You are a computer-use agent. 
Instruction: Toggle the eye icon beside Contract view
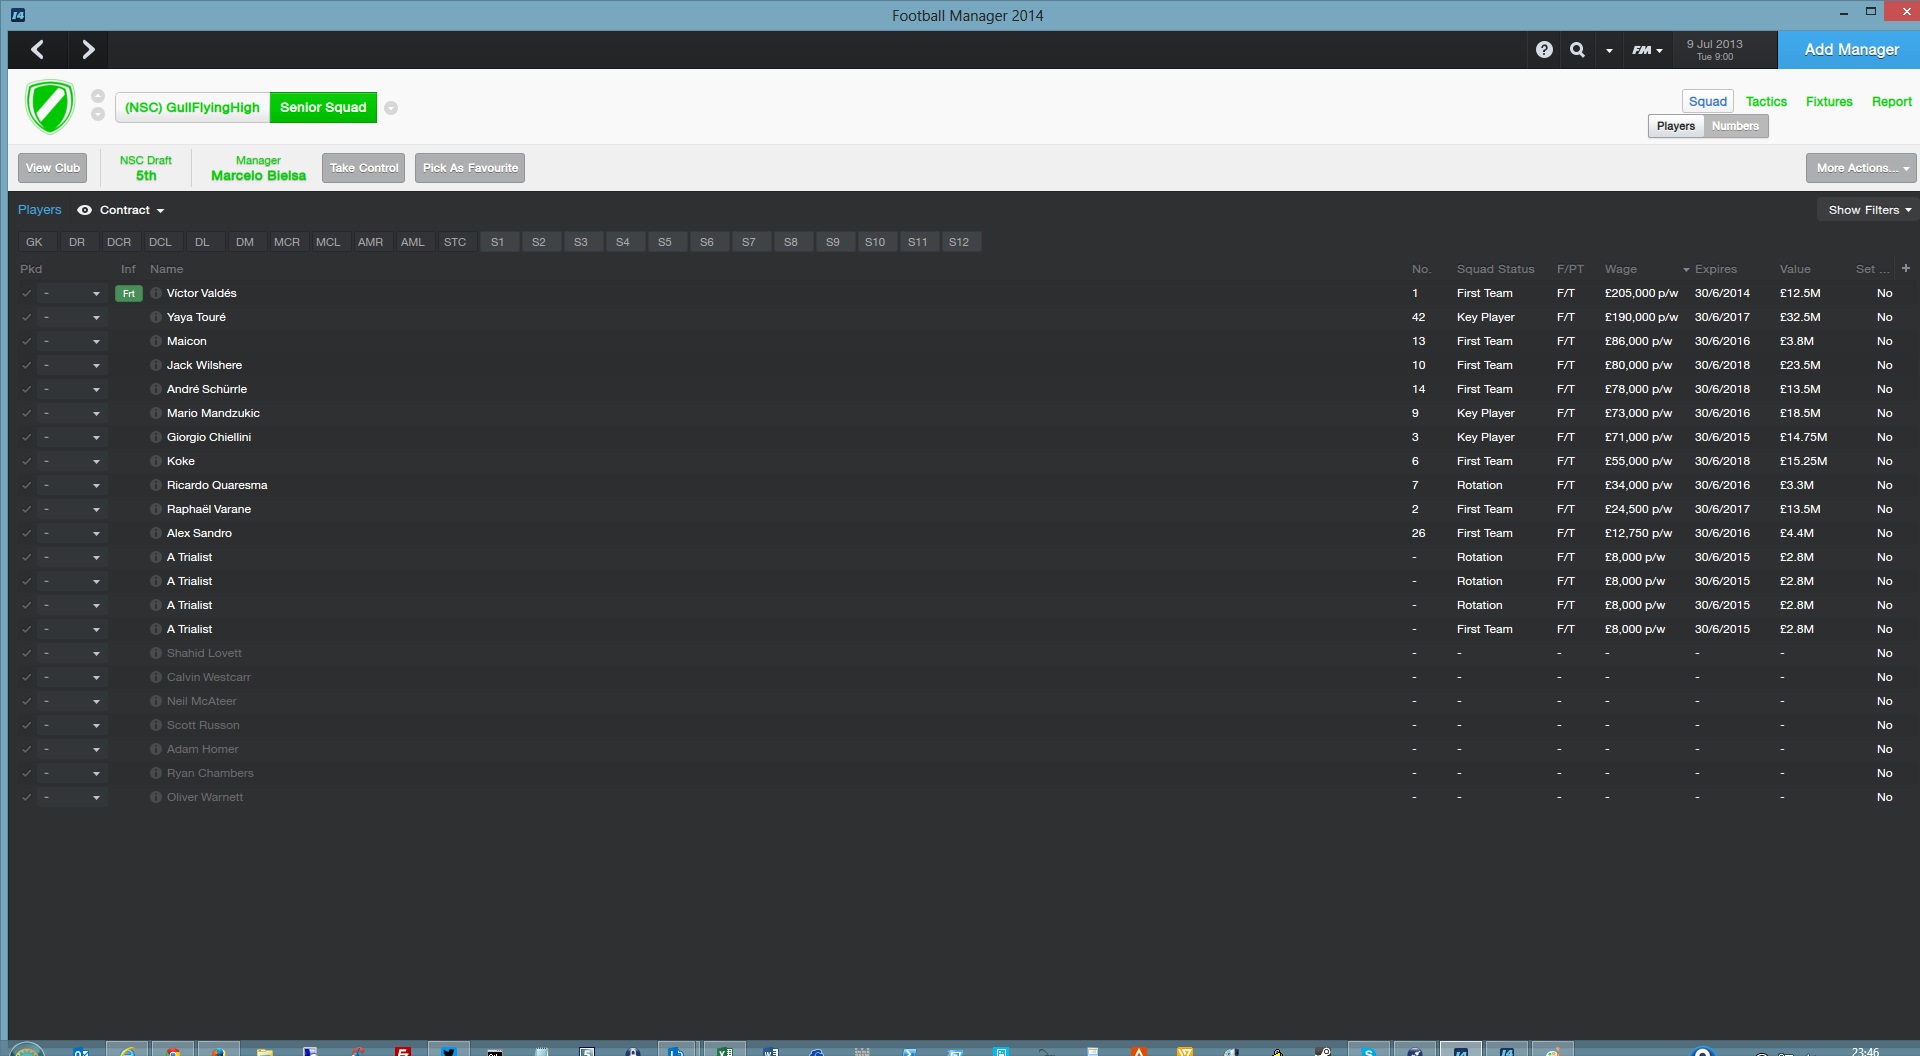click(x=85, y=210)
